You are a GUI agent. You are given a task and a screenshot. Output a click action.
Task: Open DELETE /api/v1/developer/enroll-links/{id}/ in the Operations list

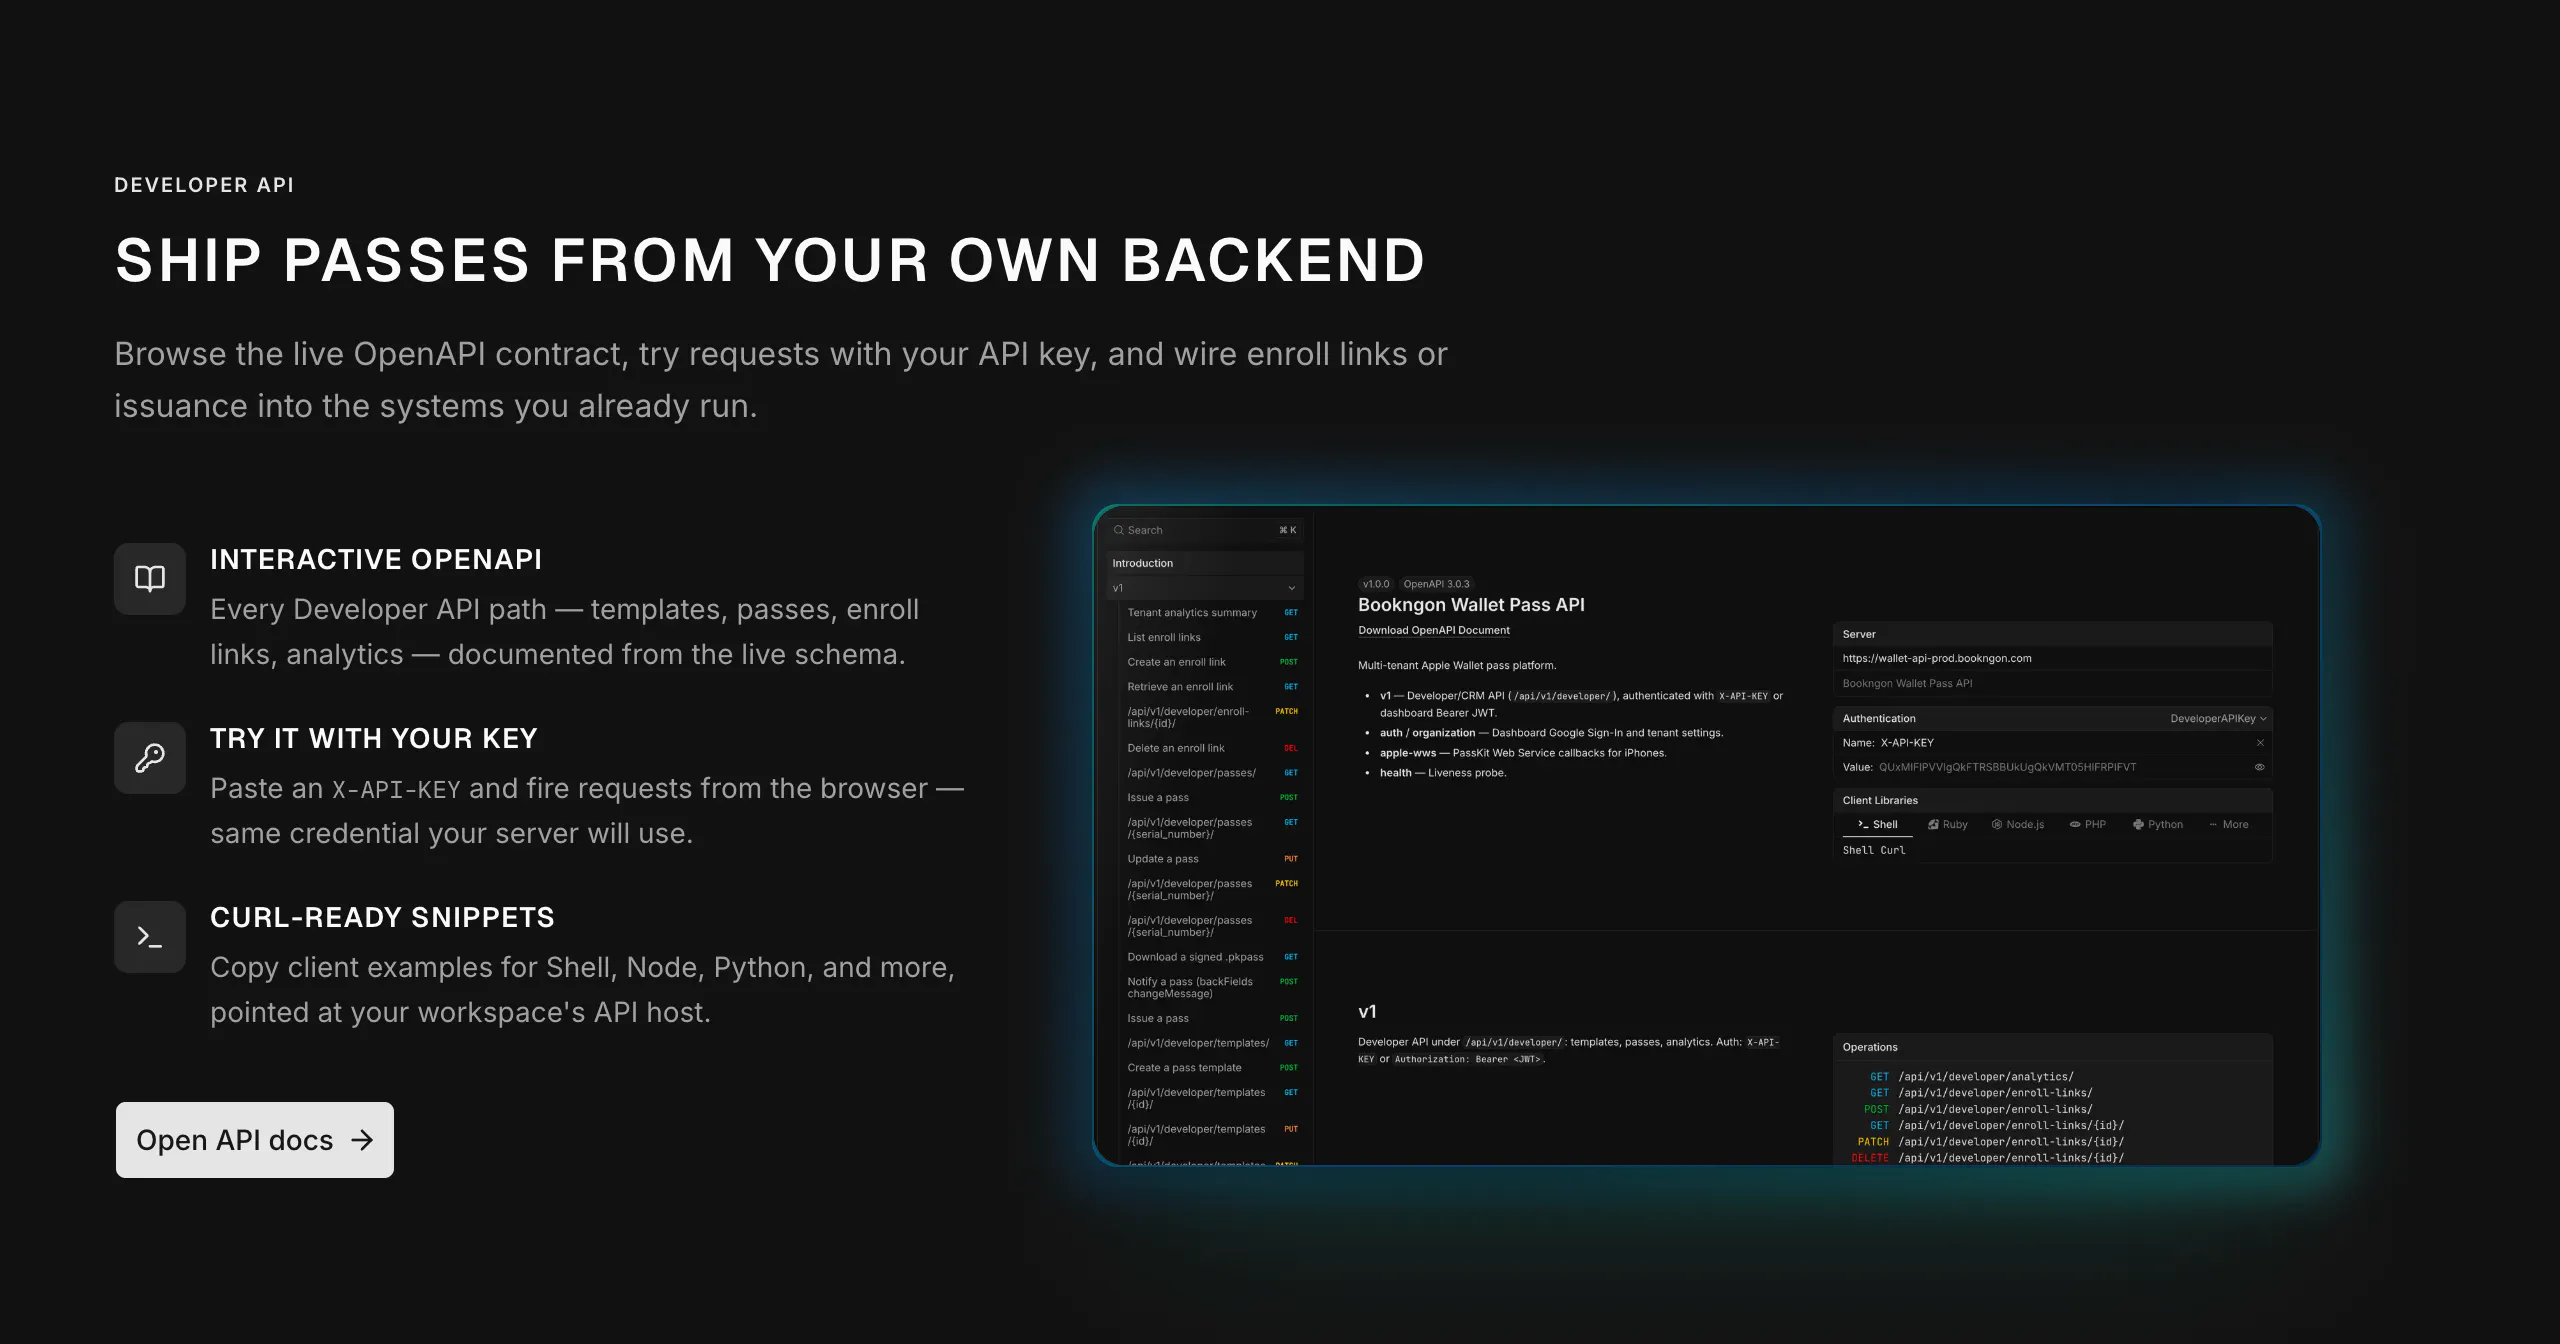click(1987, 1157)
